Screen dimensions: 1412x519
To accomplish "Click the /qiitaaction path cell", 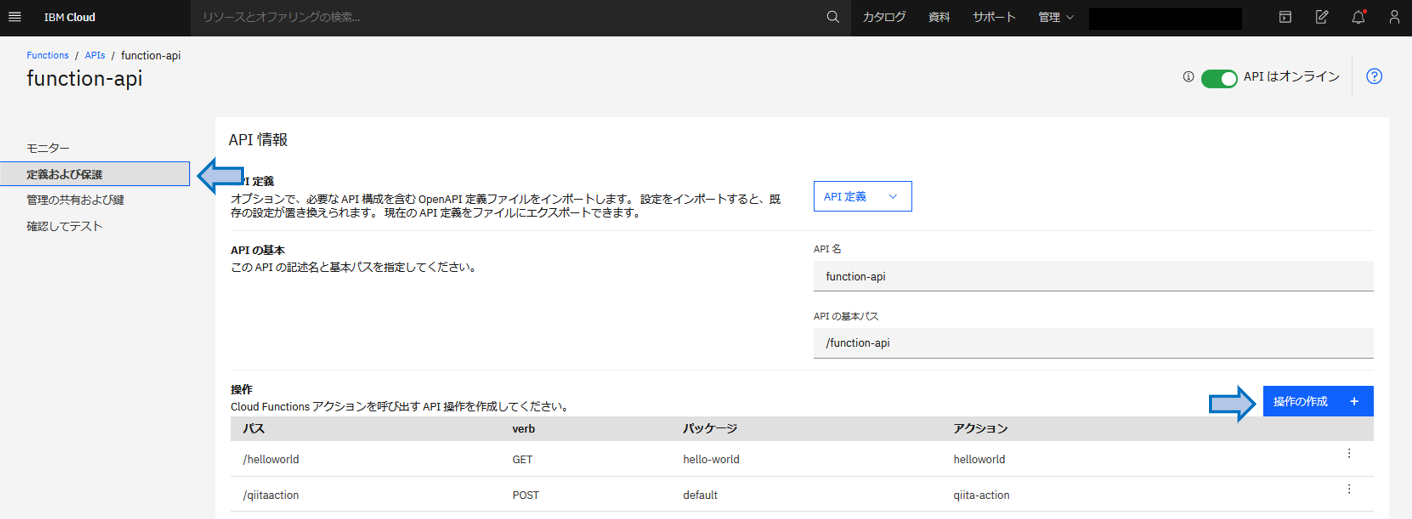I will pyautogui.click(x=271, y=495).
